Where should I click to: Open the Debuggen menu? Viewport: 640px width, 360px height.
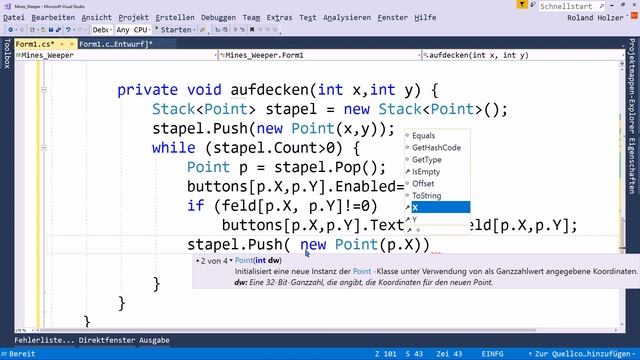point(218,18)
